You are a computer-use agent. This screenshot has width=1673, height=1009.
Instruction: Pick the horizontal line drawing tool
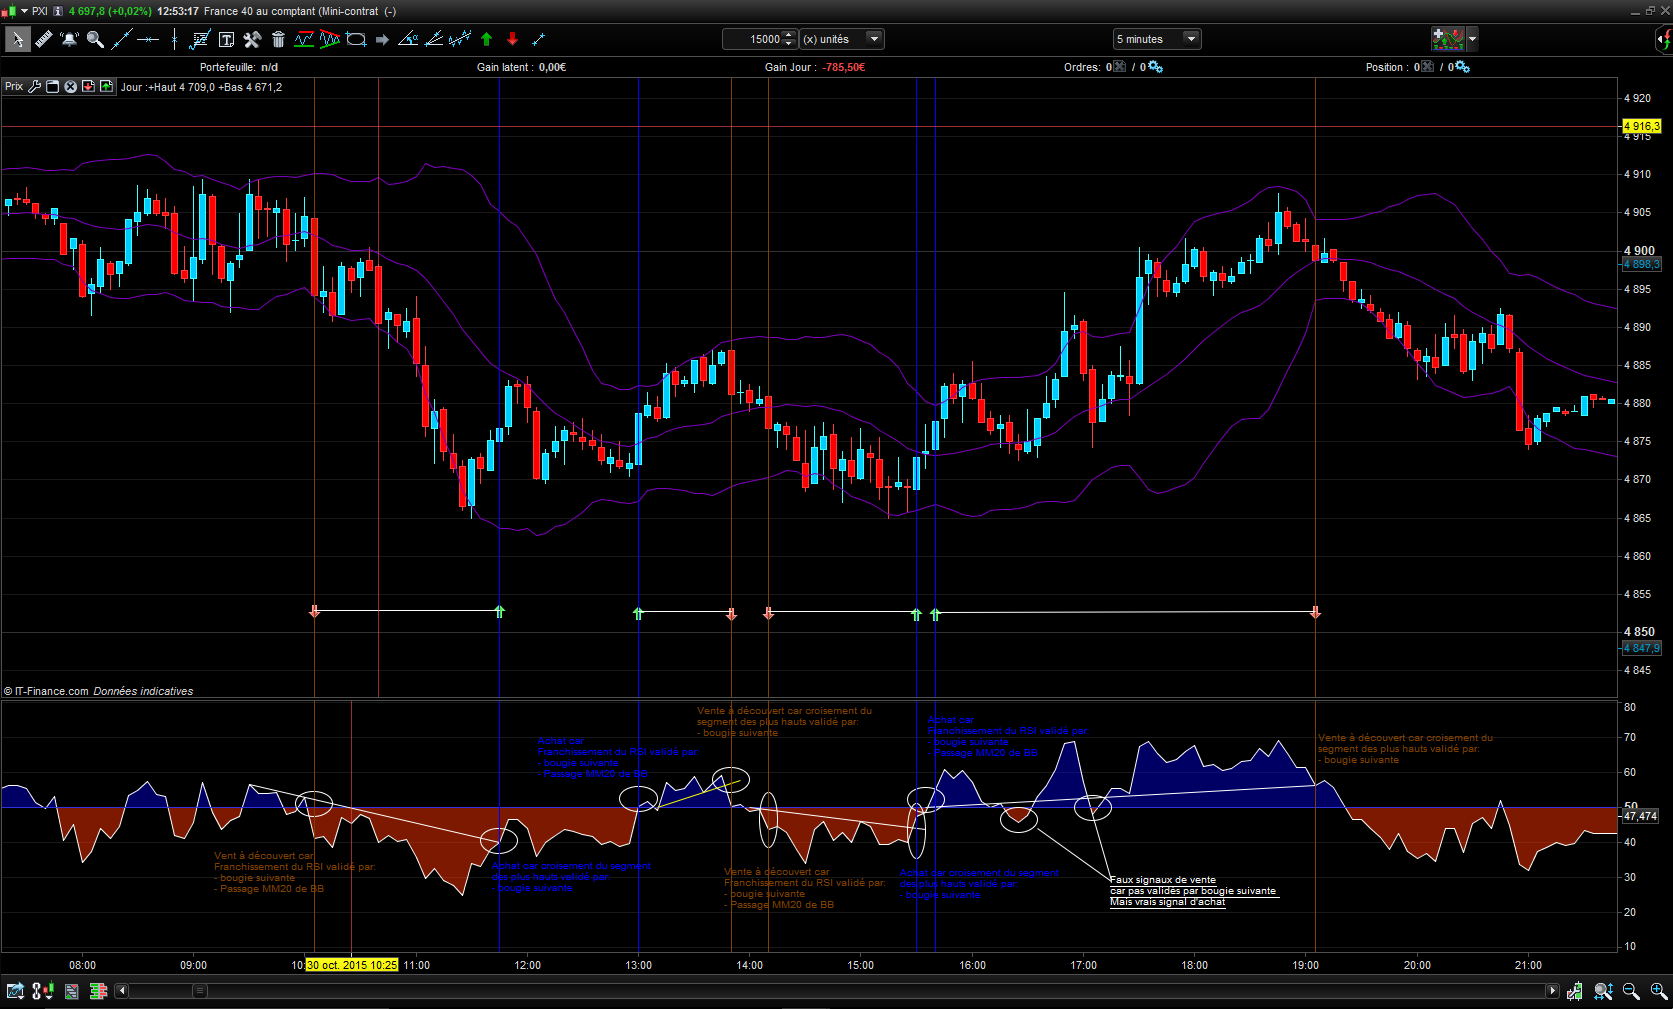(148, 39)
